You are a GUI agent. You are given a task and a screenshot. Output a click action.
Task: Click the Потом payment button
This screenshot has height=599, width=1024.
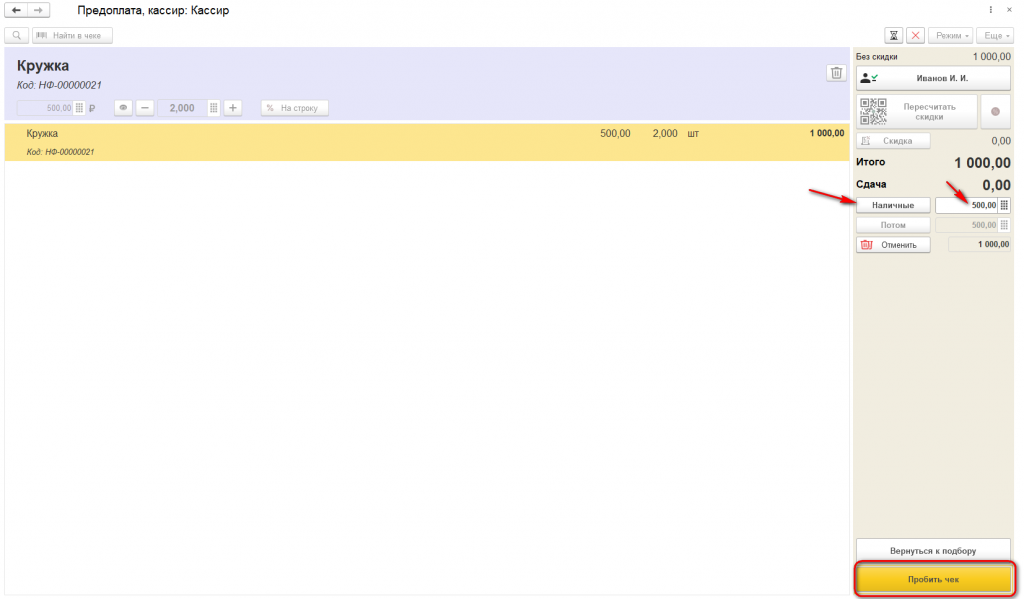tap(893, 225)
